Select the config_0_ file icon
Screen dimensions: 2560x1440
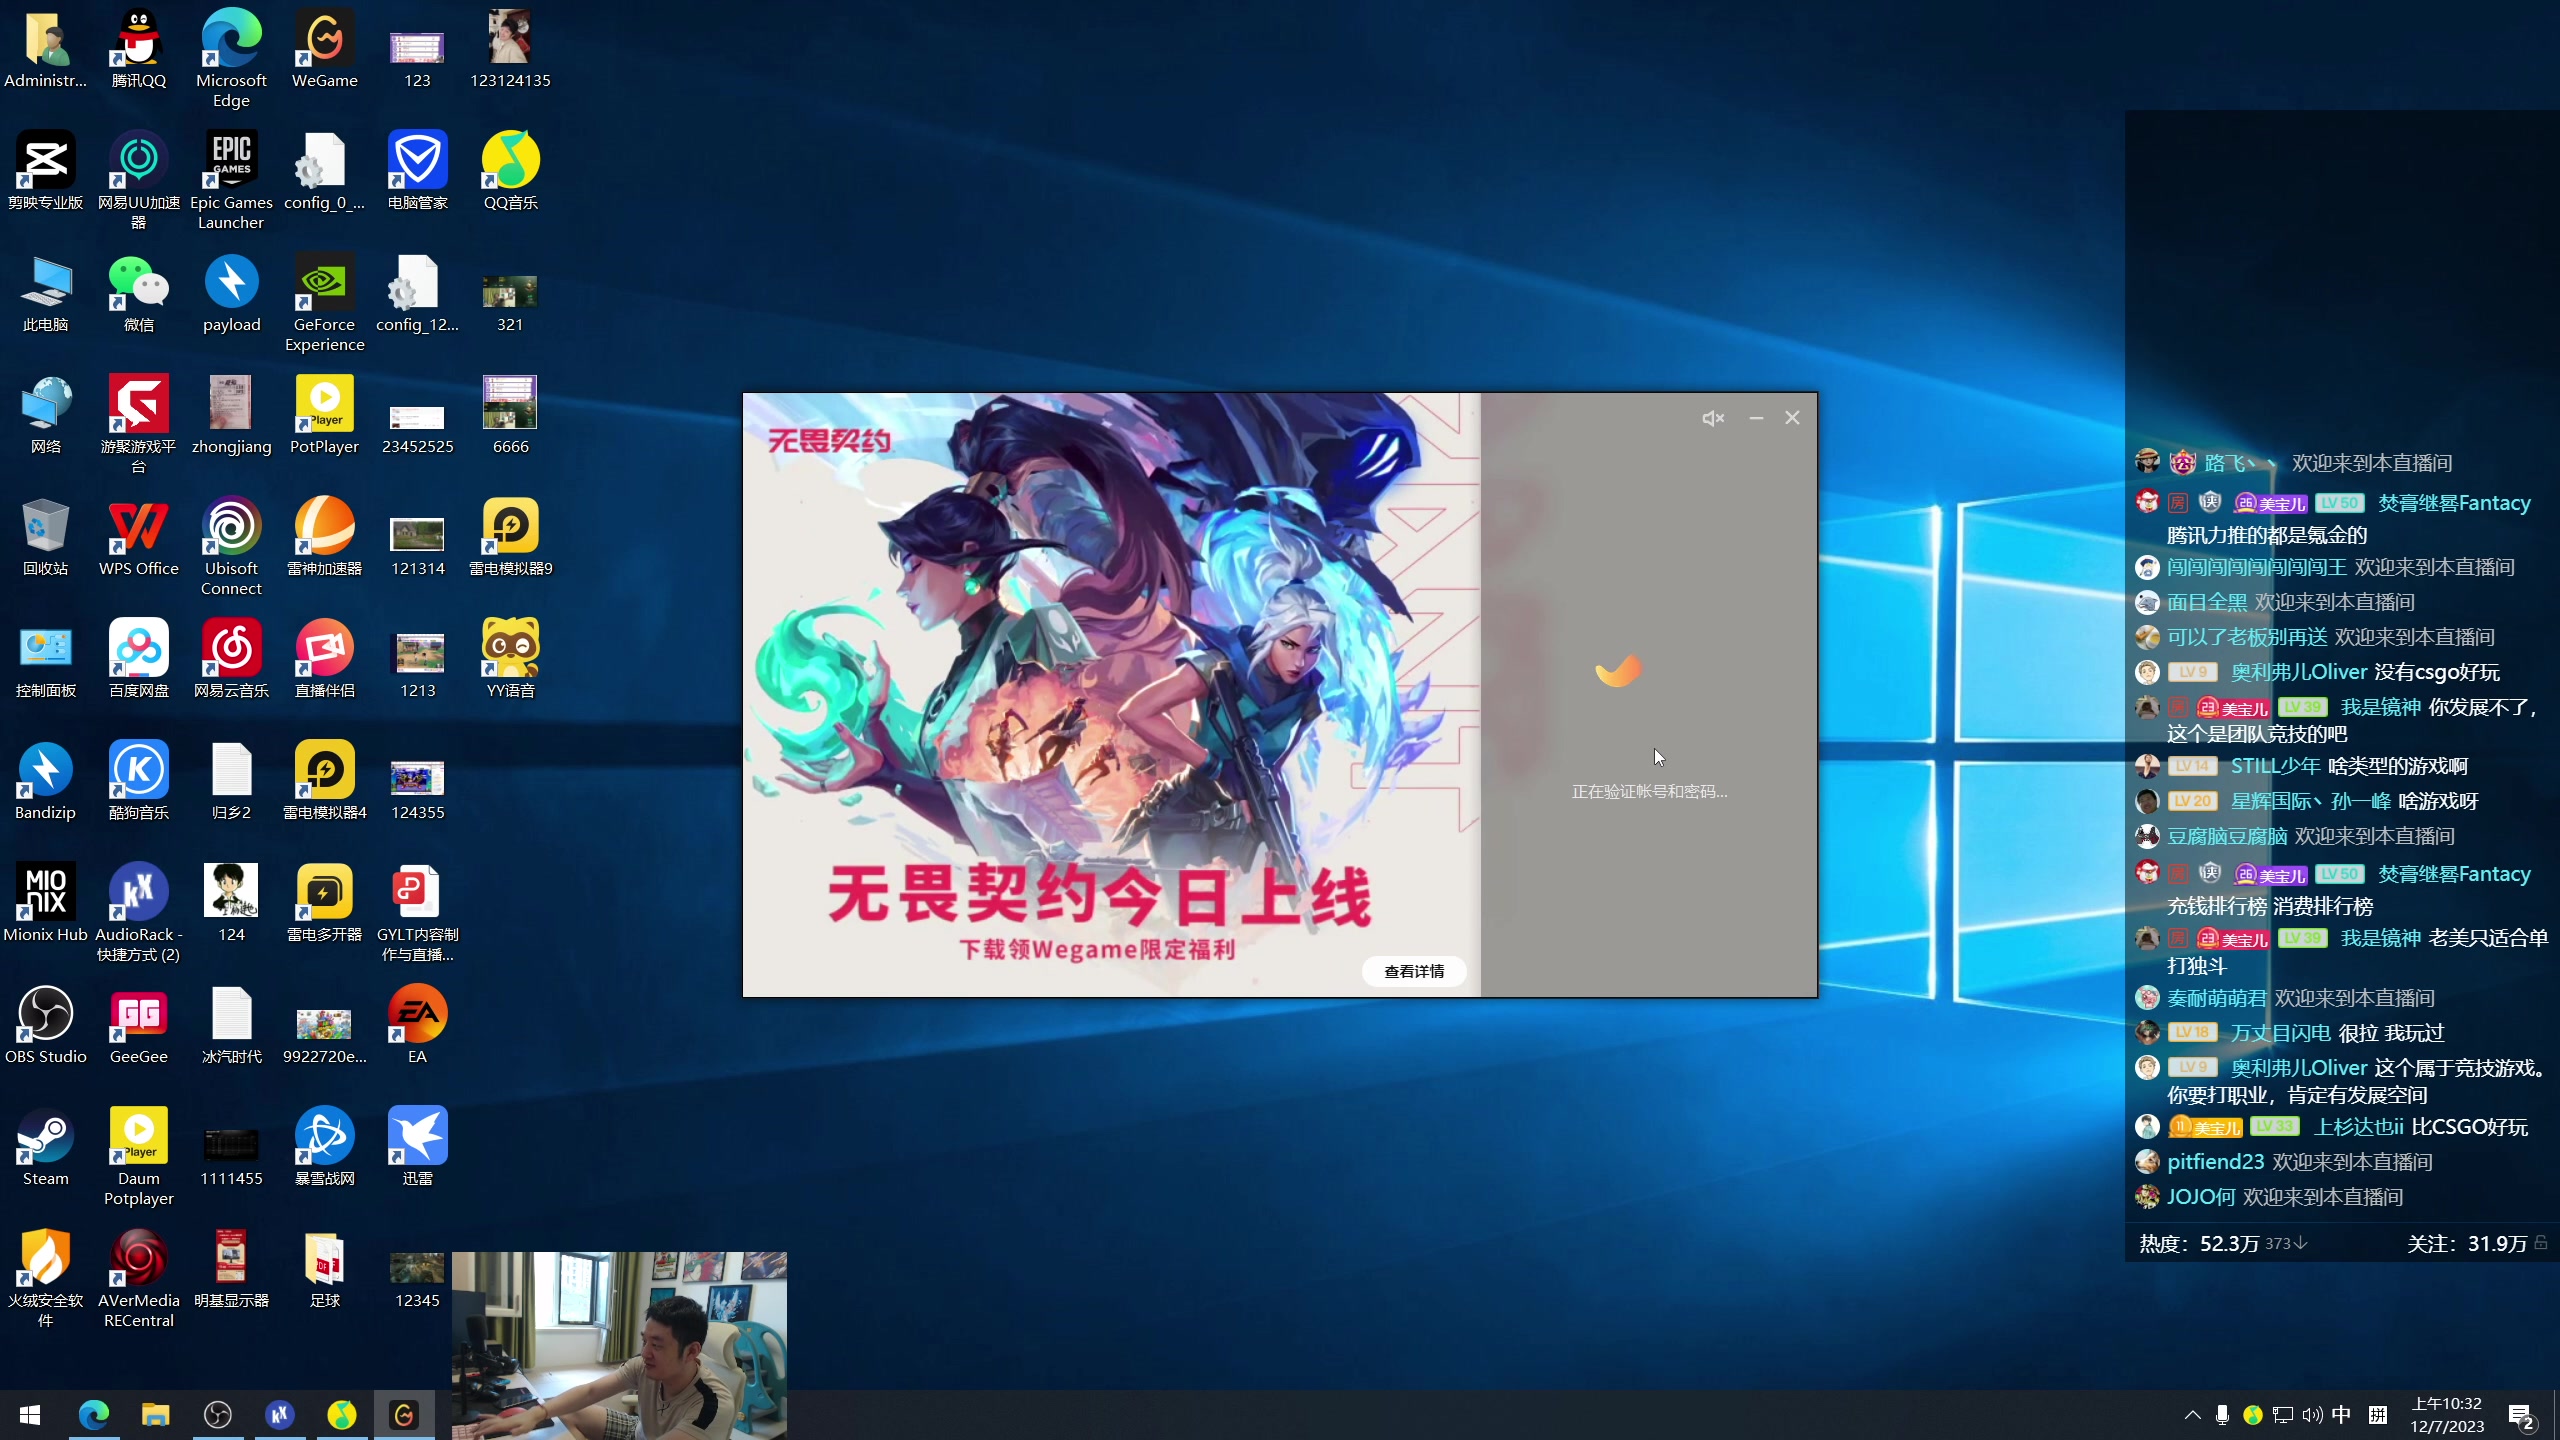325,171
